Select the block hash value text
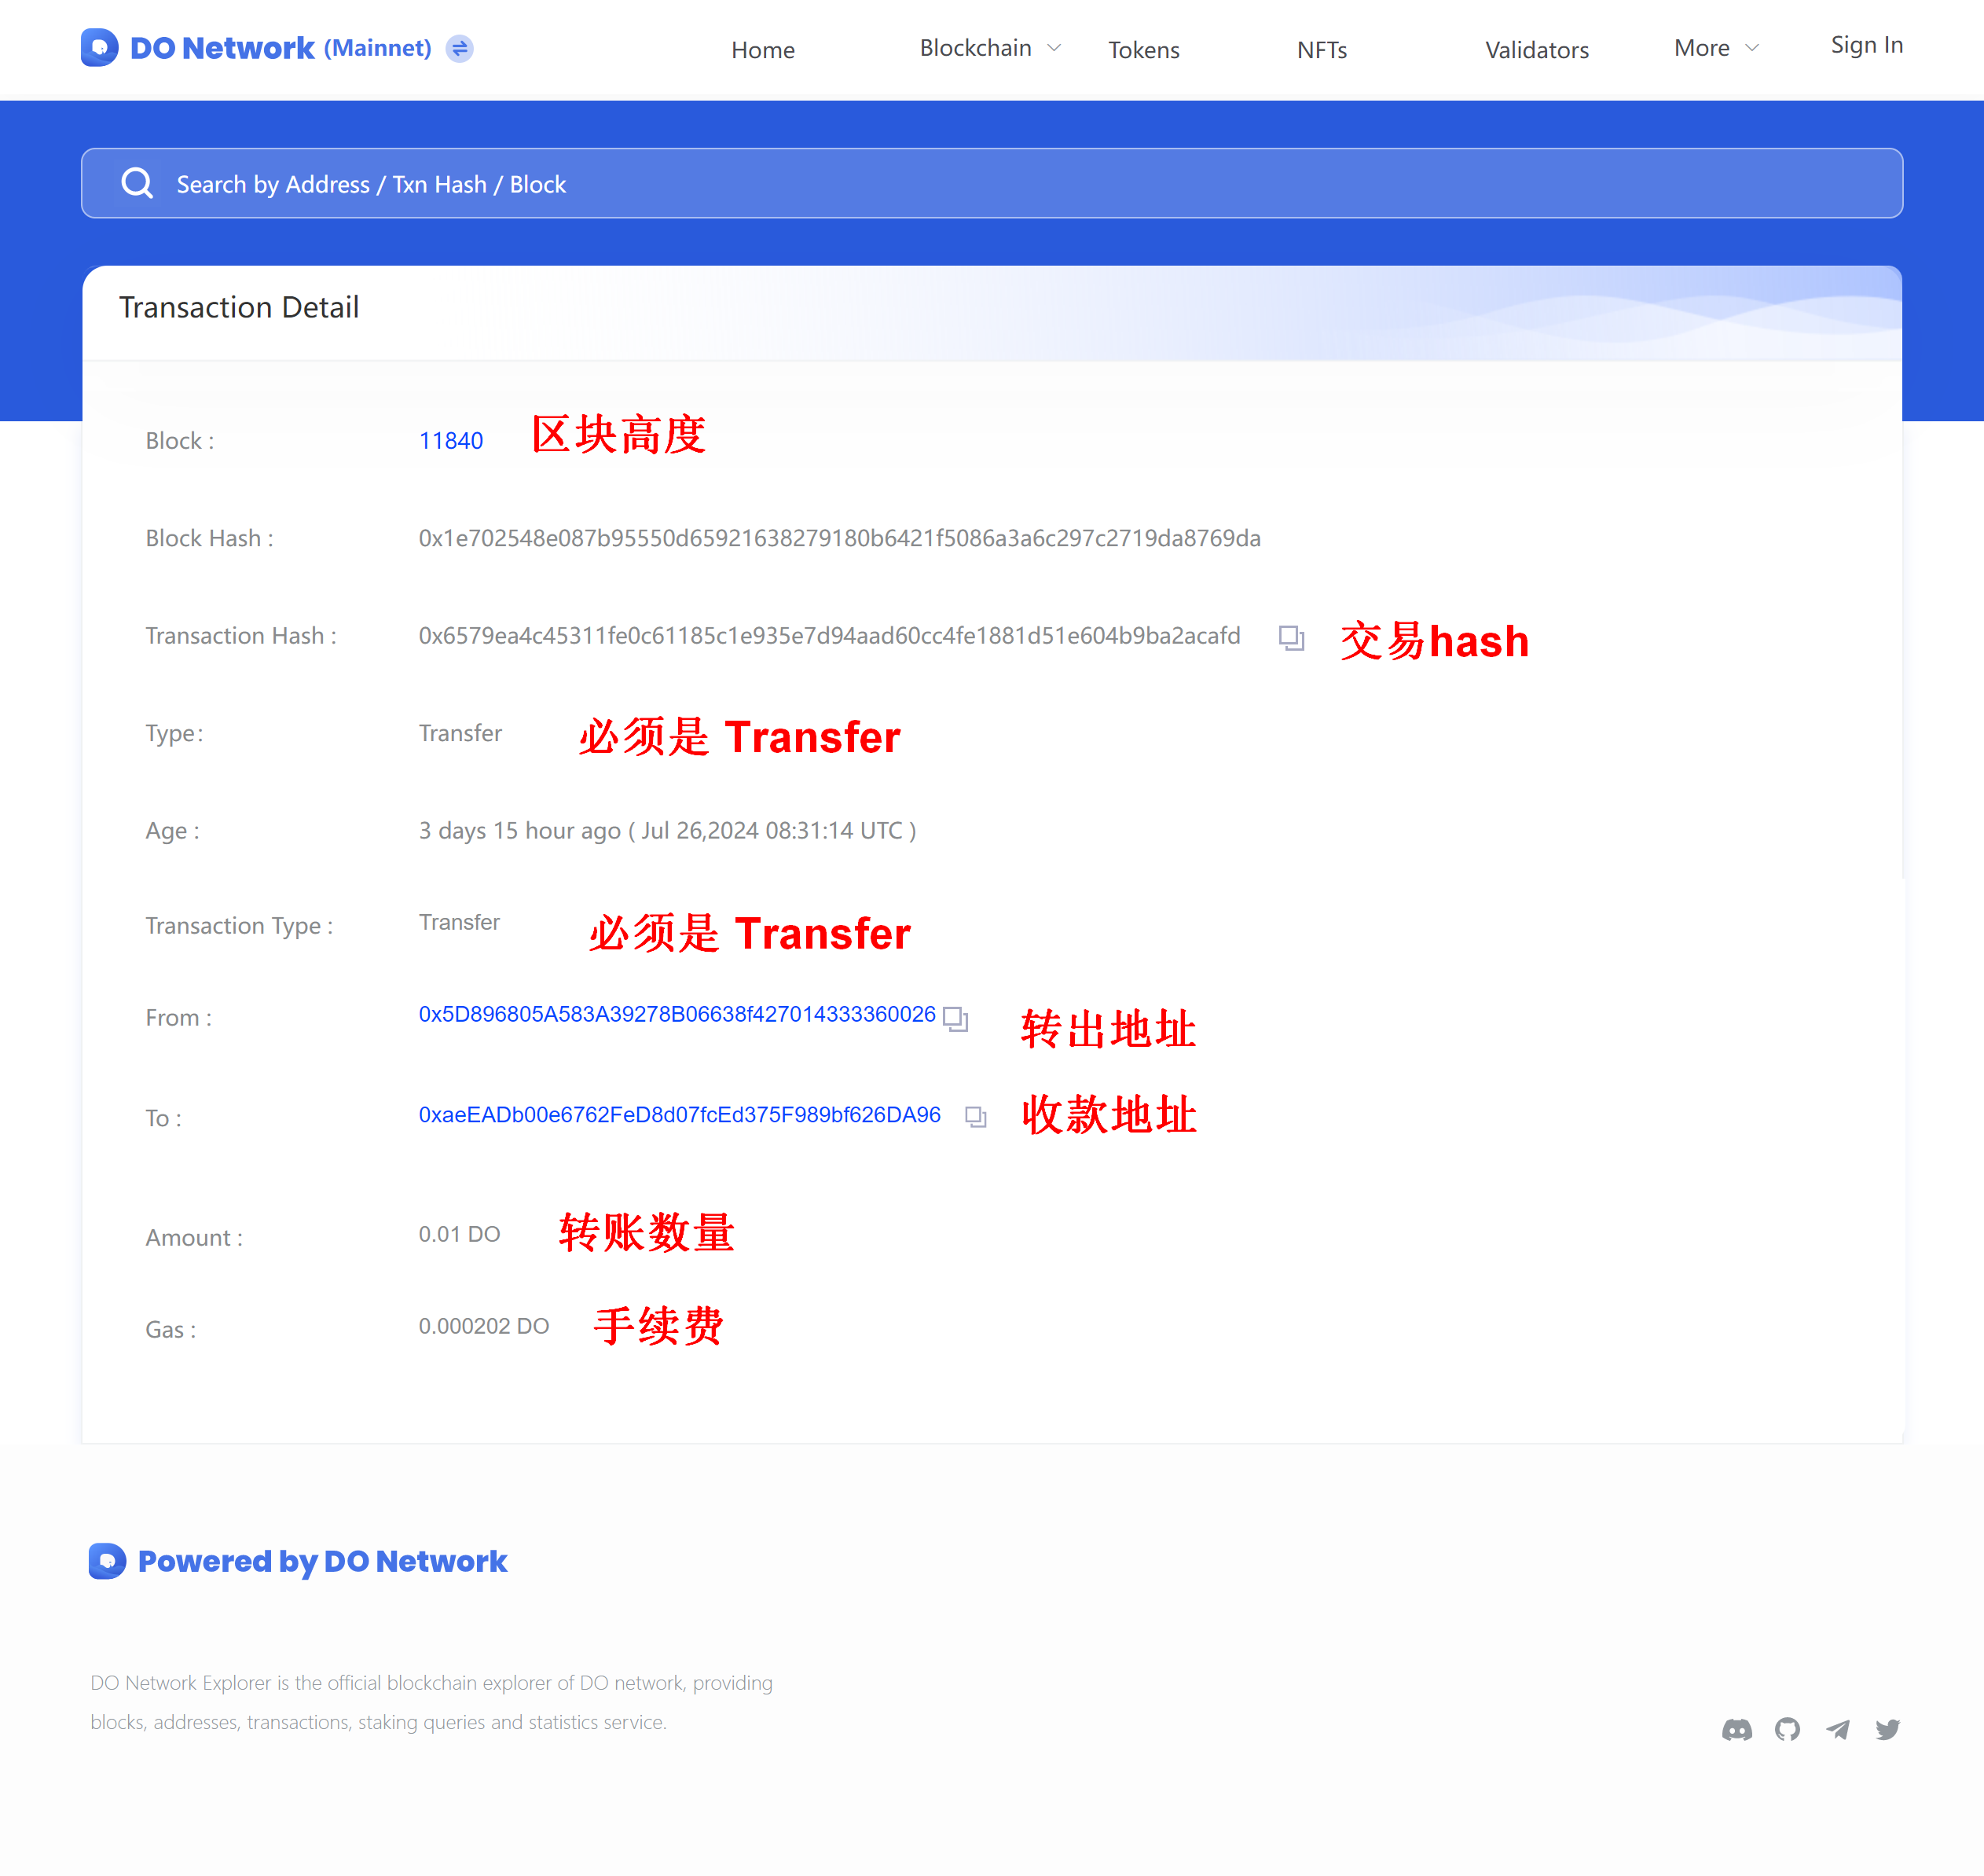1984x1876 pixels. click(x=839, y=538)
